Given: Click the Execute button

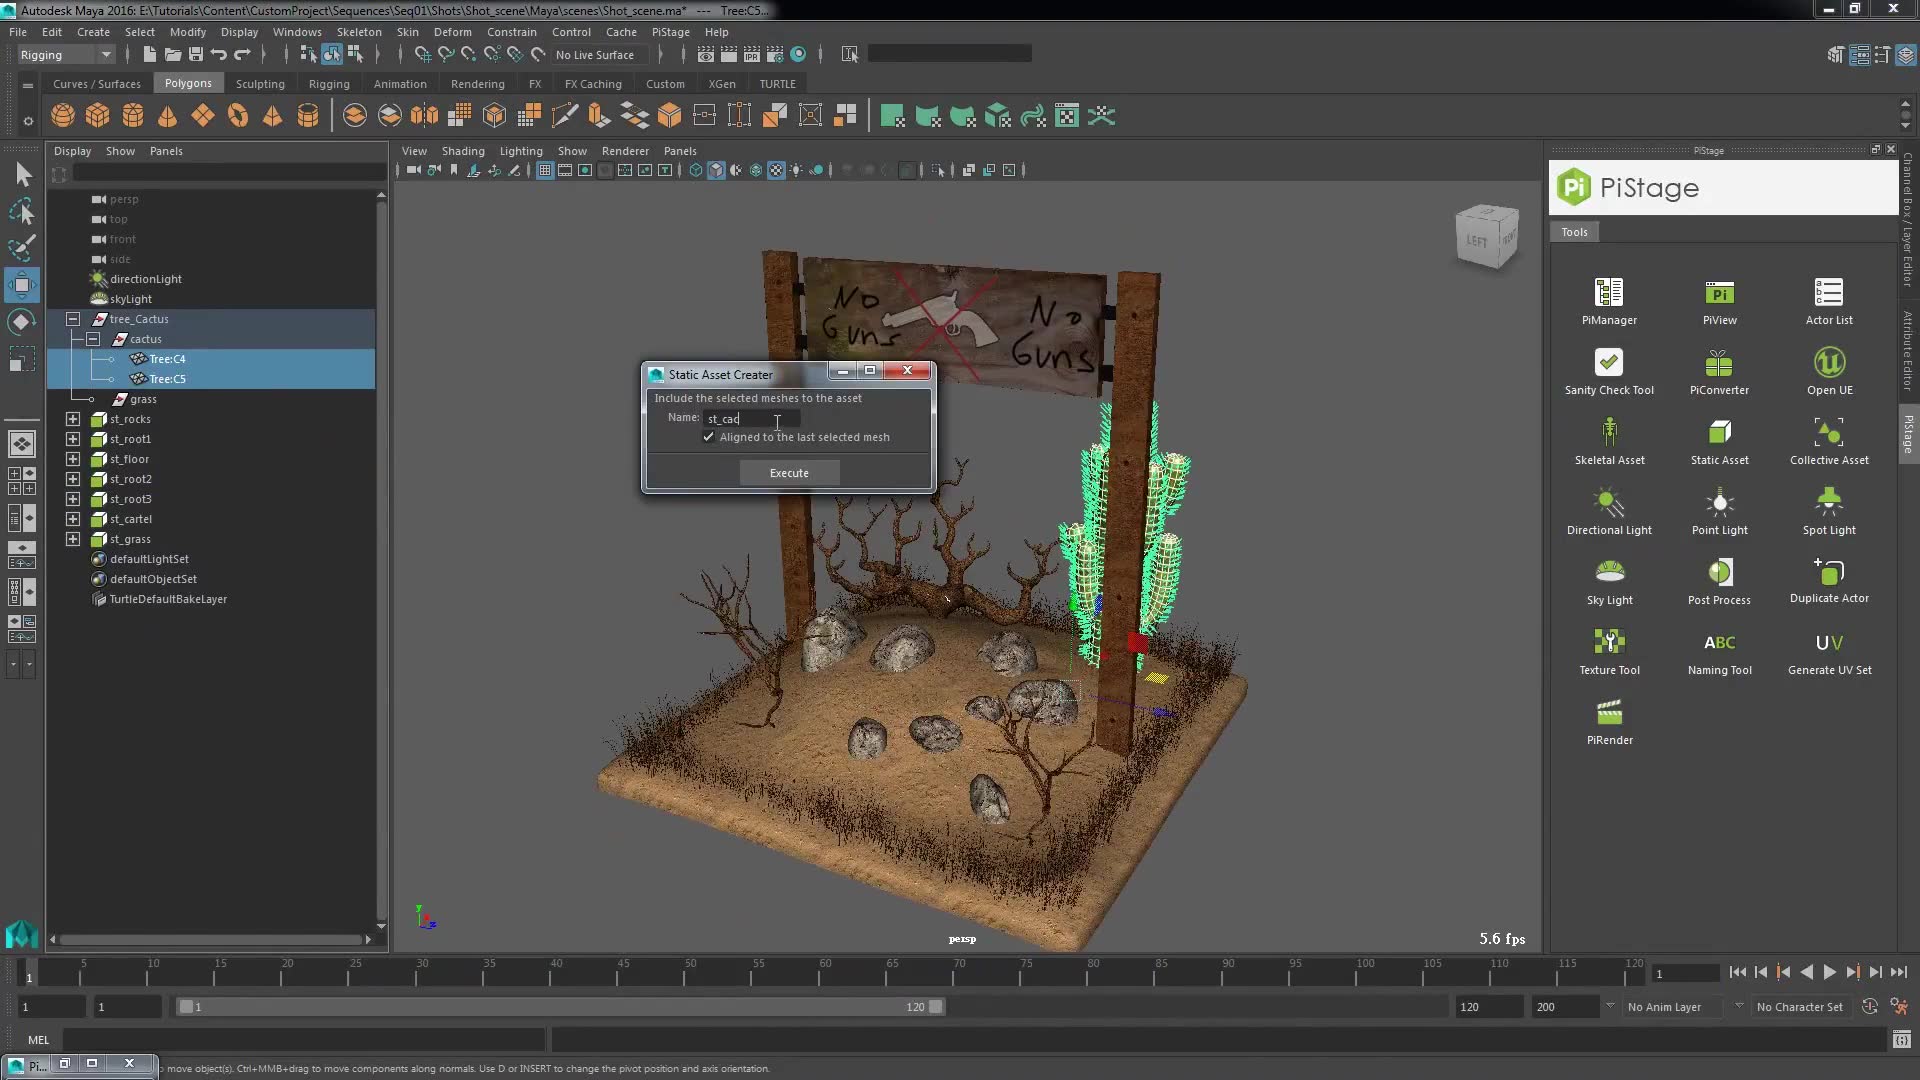Looking at the screenshot, I should point(789,473).
